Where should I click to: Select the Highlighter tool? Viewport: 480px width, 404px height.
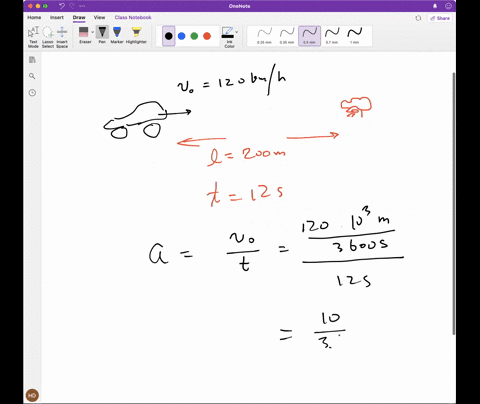tap(136, 35)
